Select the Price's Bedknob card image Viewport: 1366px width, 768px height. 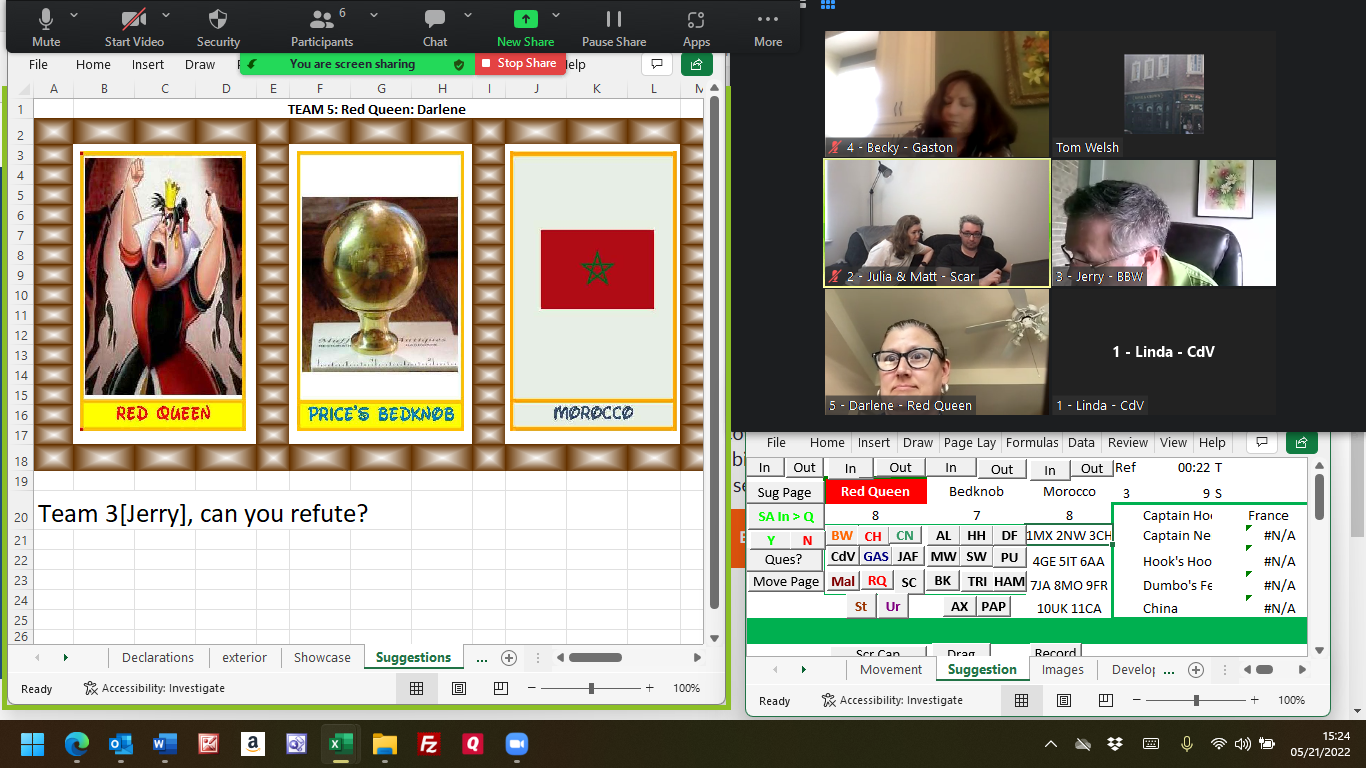click(x=380, y=284)
